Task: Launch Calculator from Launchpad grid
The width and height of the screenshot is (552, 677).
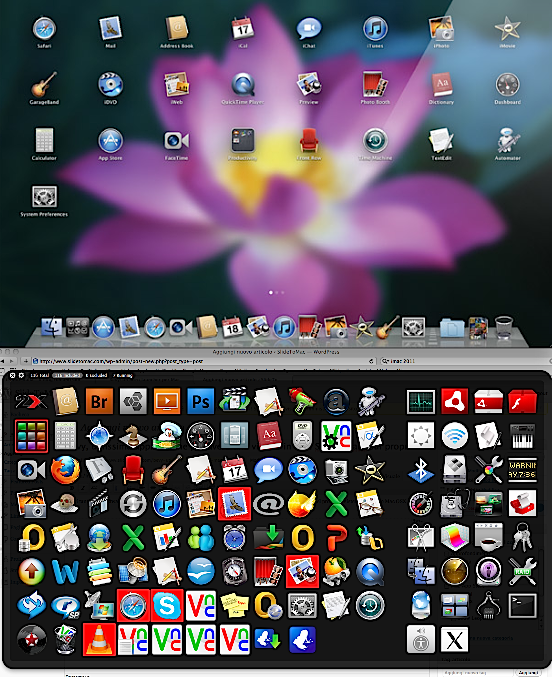Action: coord(44,140)
